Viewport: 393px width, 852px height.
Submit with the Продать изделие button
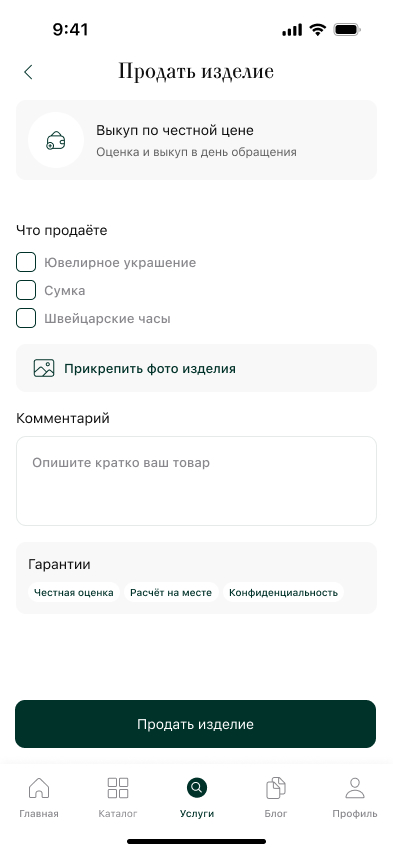(196, 724)
